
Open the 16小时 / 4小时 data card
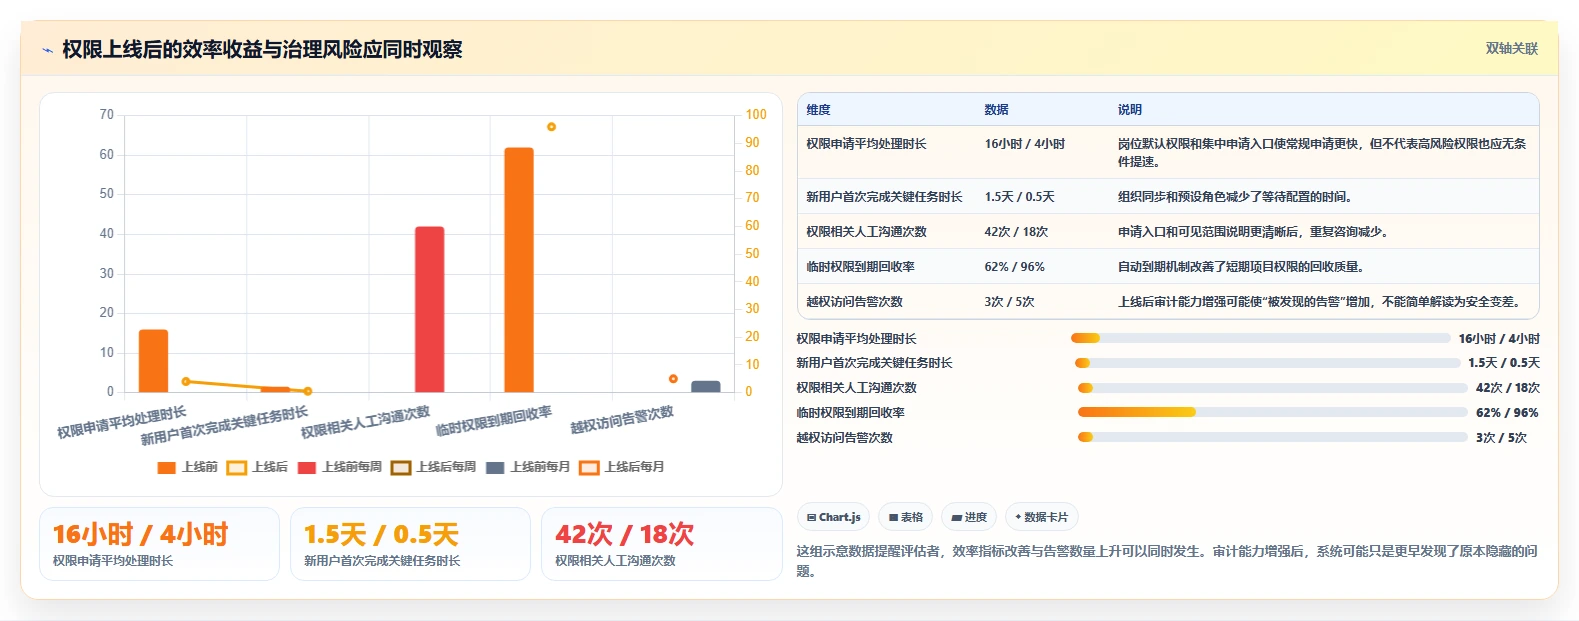(159, 544)
